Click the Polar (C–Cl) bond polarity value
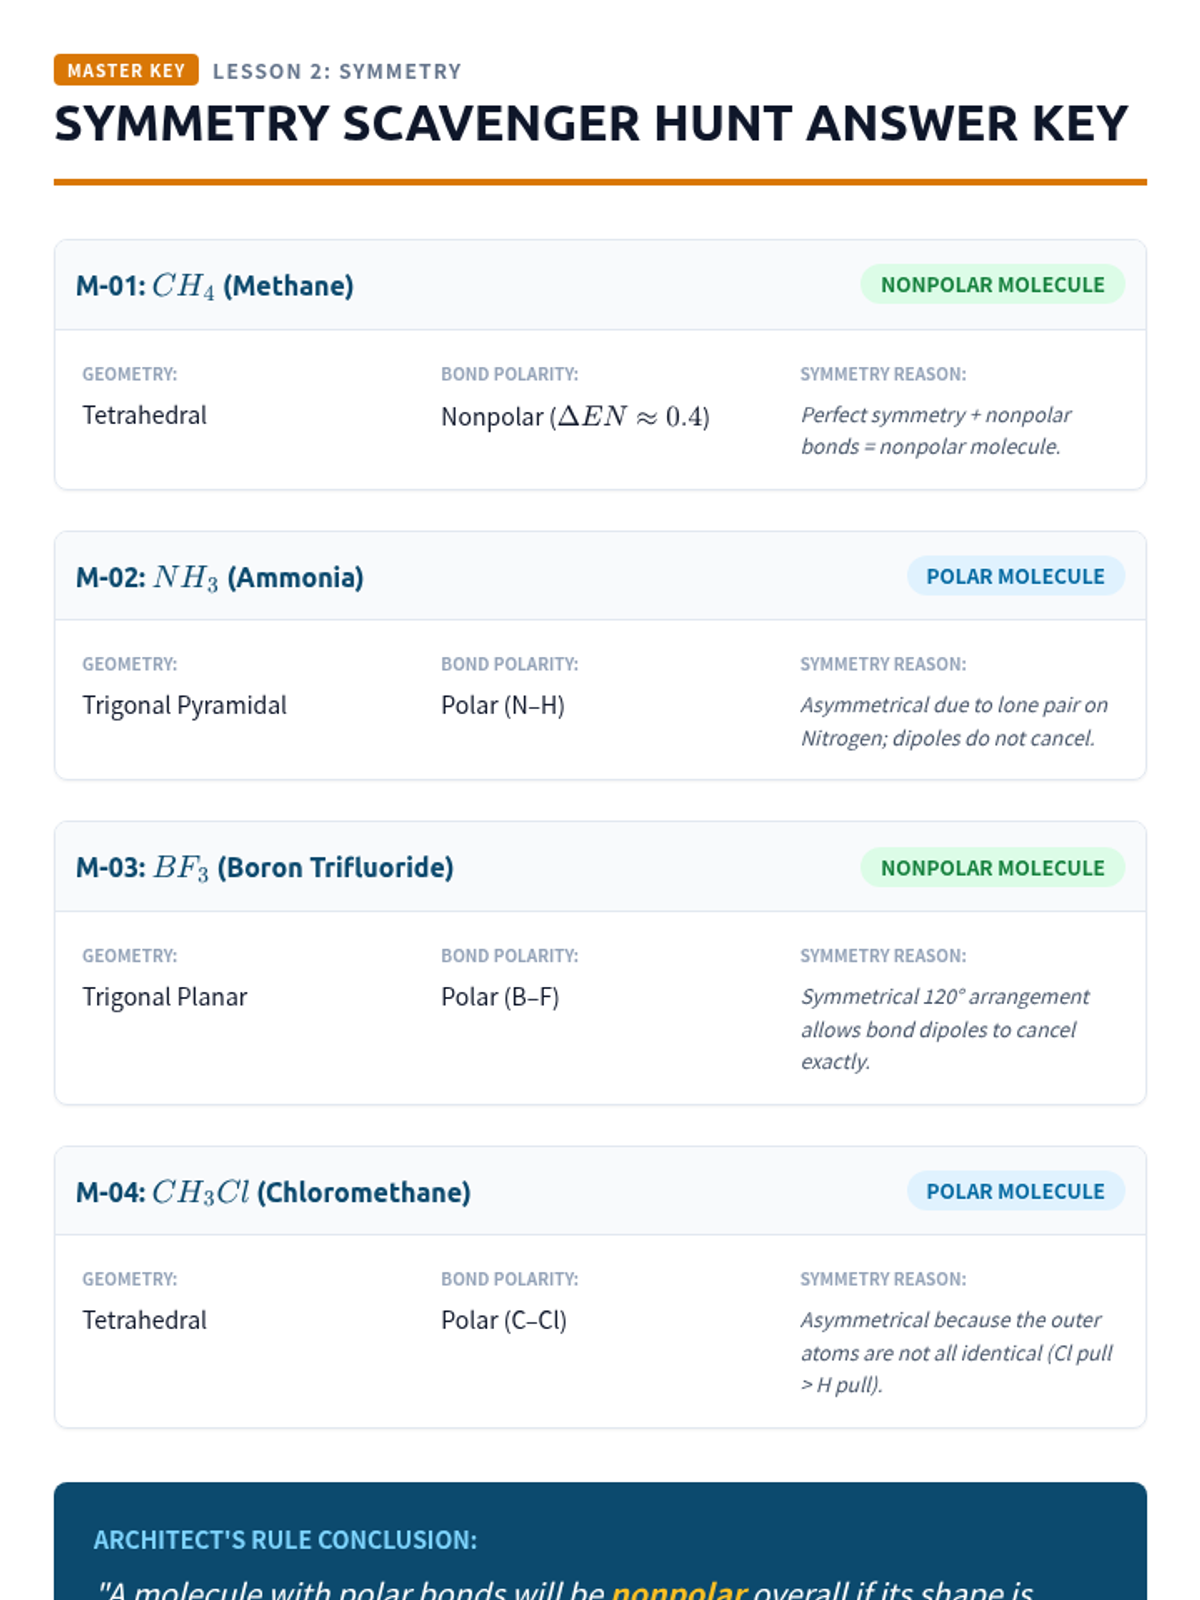The height and width of the screenshot is (1600, 1200). pyautogui.click(x=504, y=1320)
